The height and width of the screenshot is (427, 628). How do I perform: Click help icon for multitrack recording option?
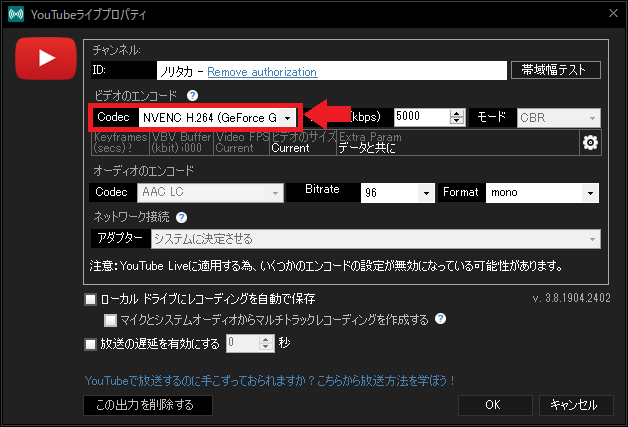(x=440, y=320)
